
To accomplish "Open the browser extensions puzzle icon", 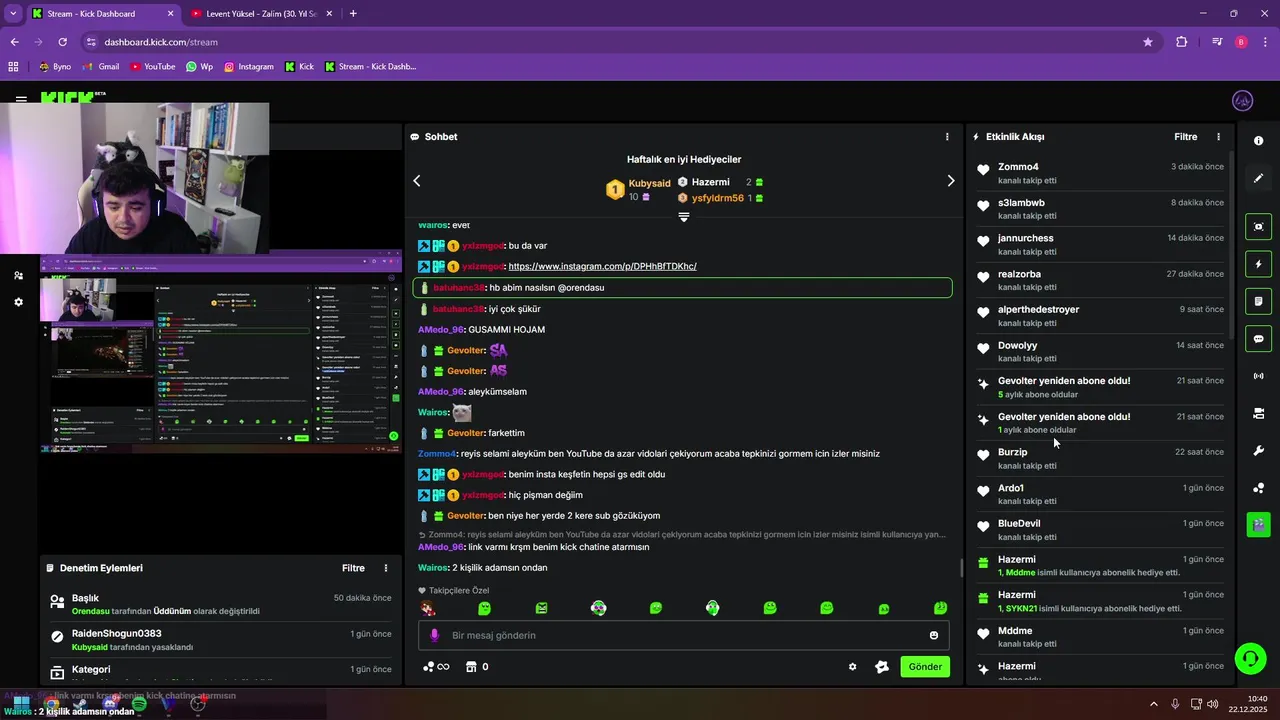I will point(1182,42).
